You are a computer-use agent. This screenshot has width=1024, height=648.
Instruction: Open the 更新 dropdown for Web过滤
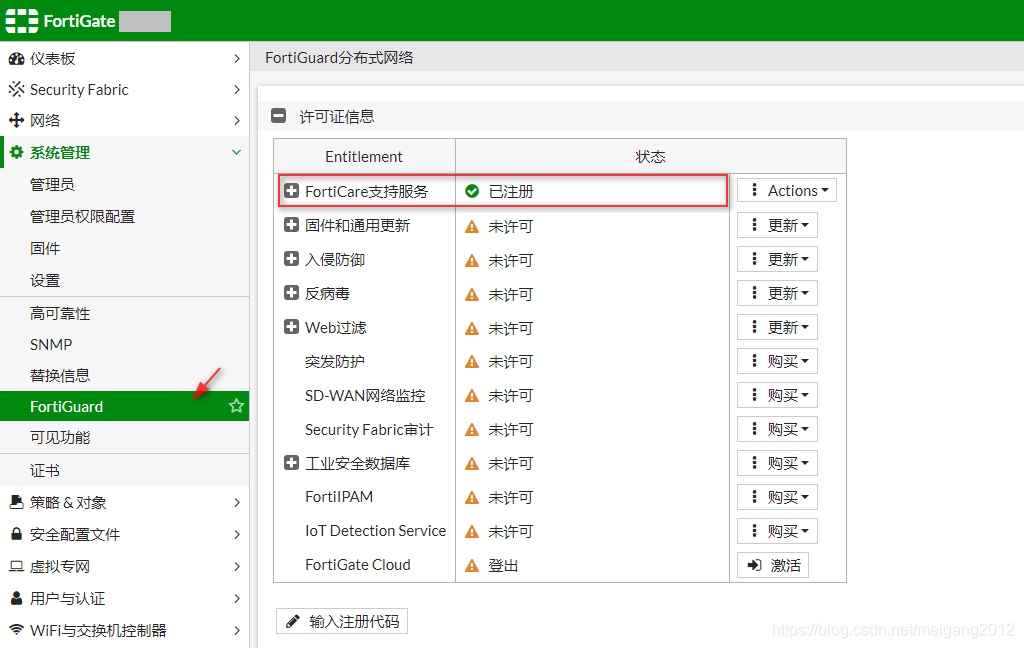click(777, 327)
